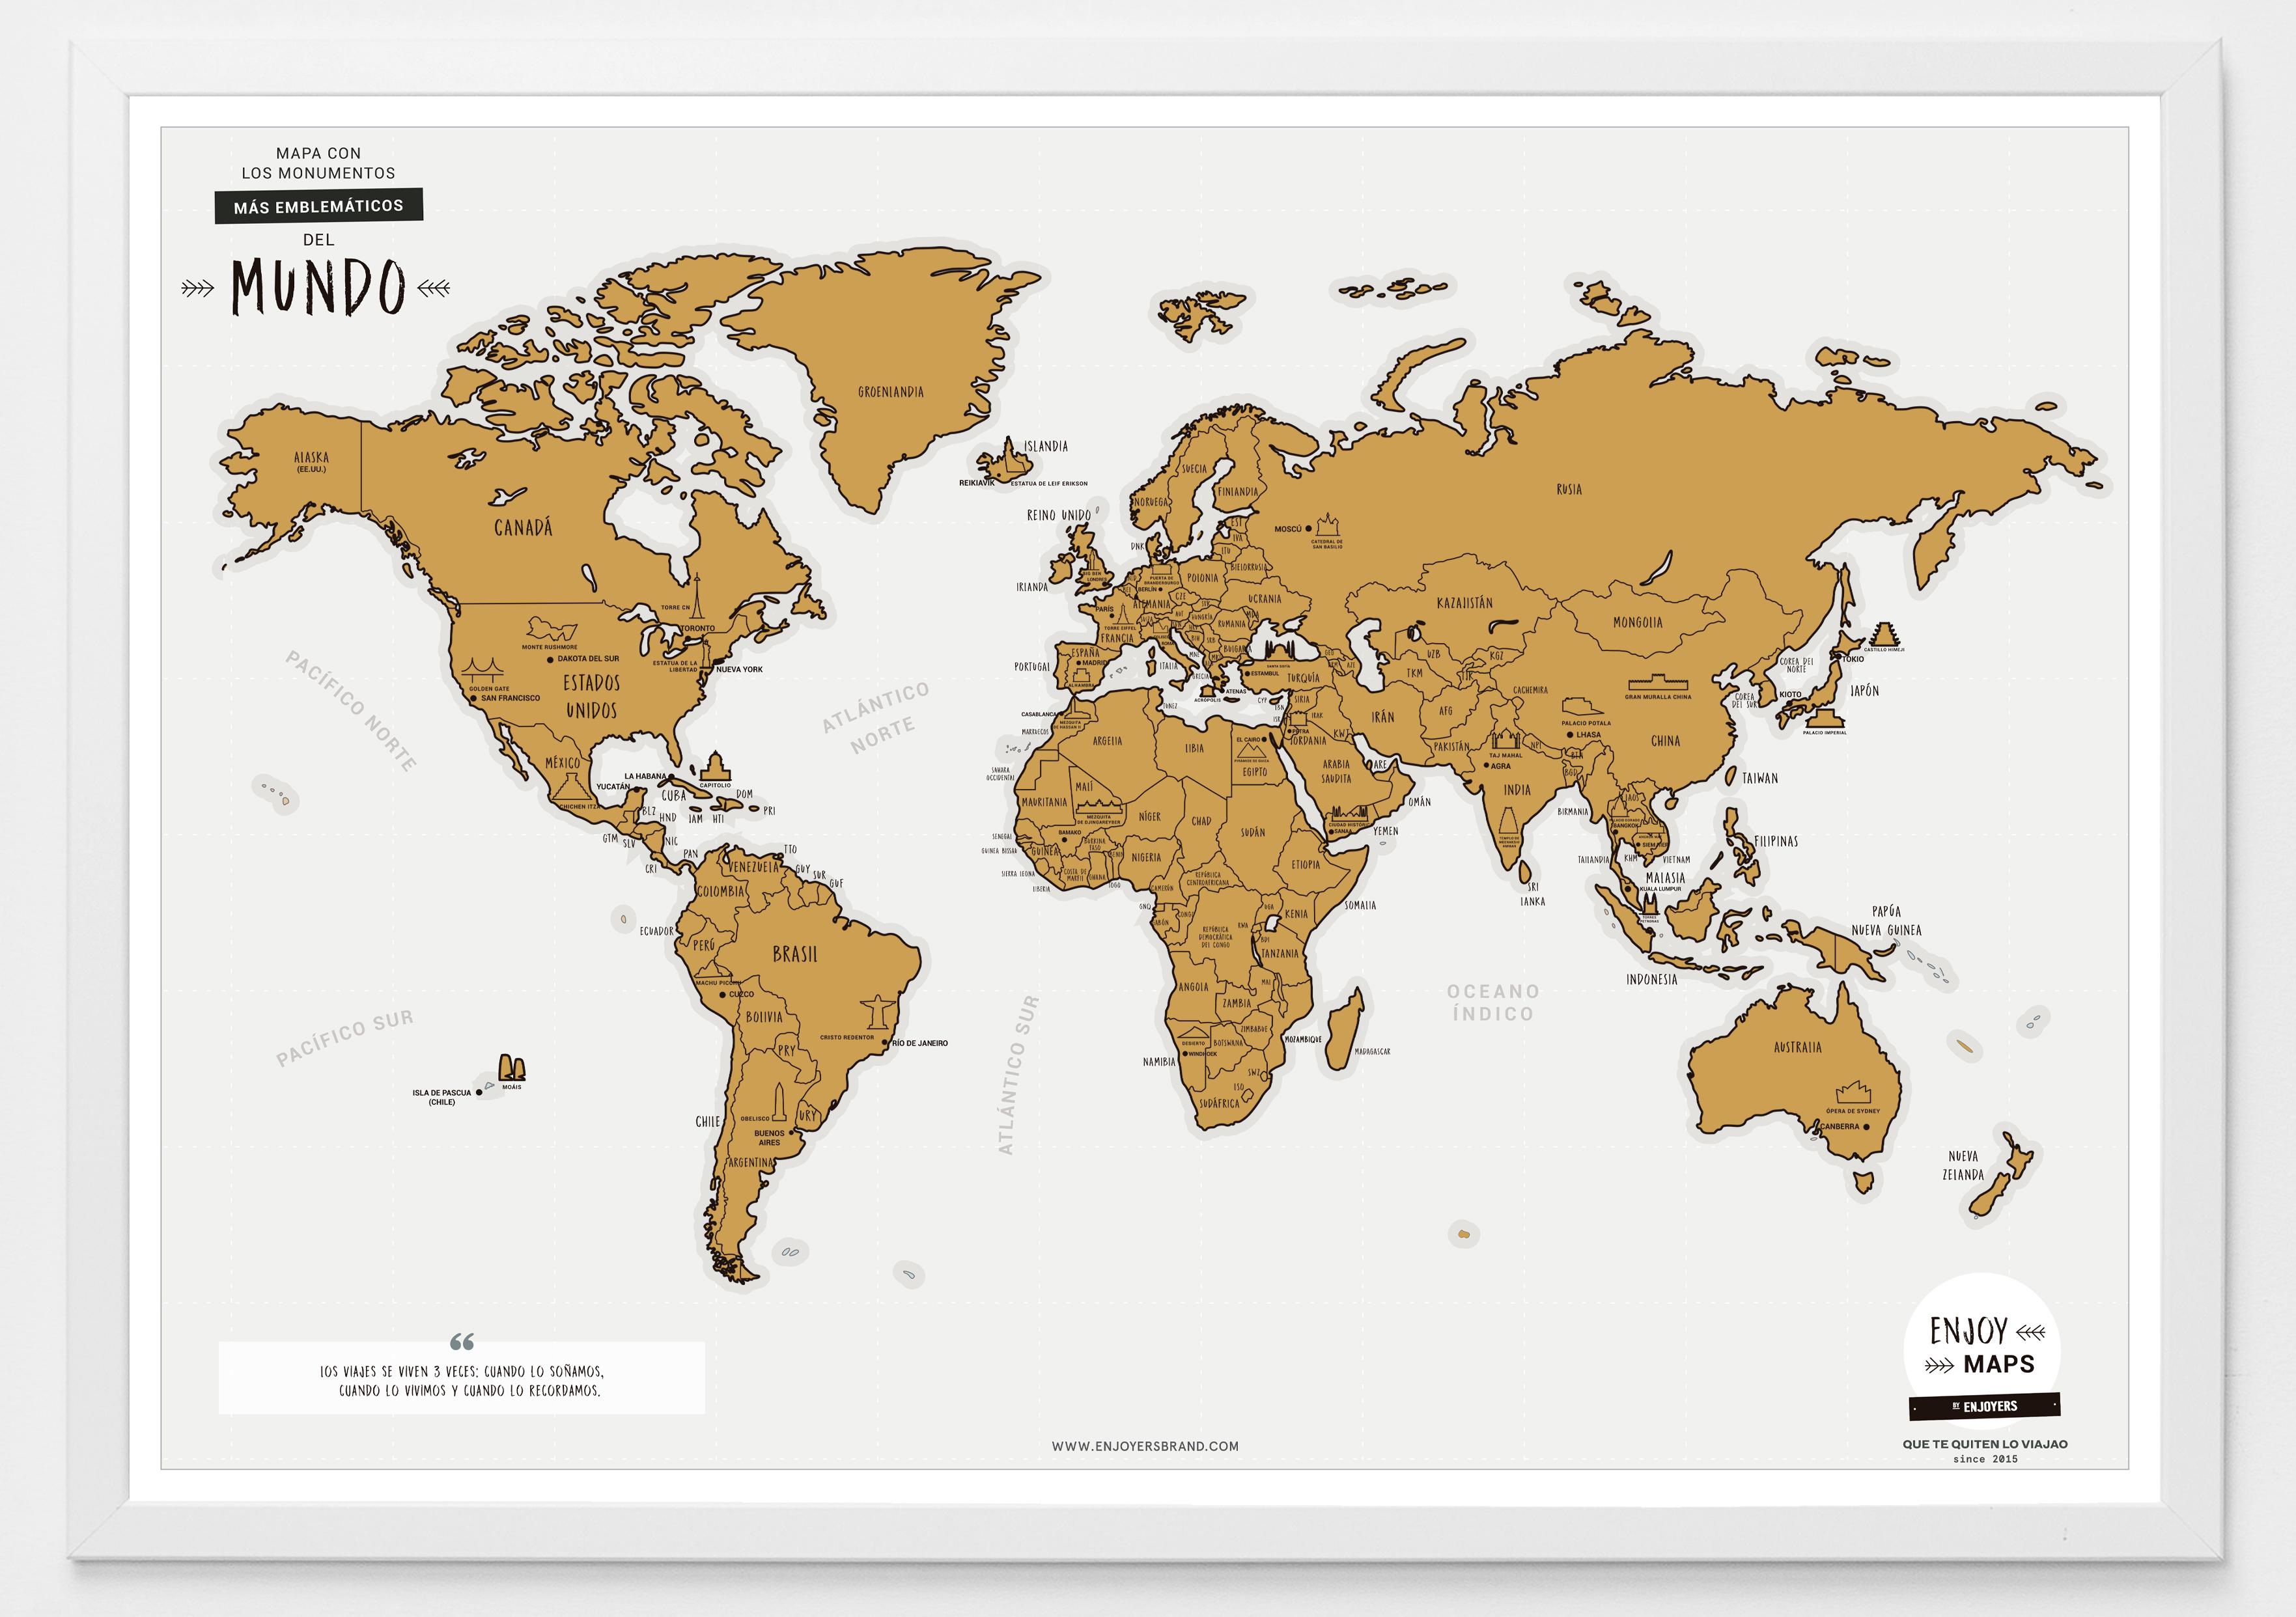
Task: Click the GROENLANDIA label
Action: click(890, 392)
